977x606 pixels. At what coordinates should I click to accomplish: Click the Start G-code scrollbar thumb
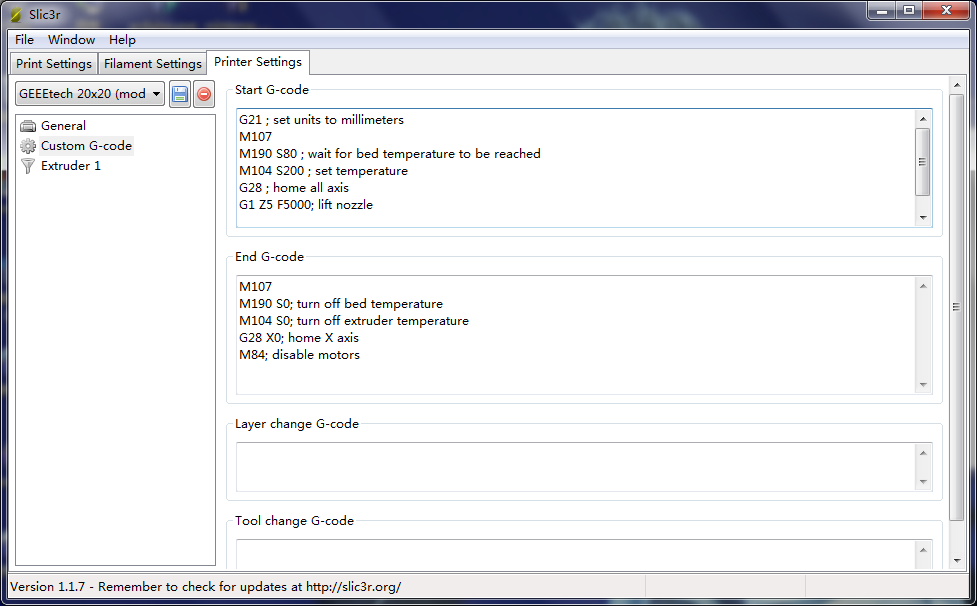click(x=923, y=162)
